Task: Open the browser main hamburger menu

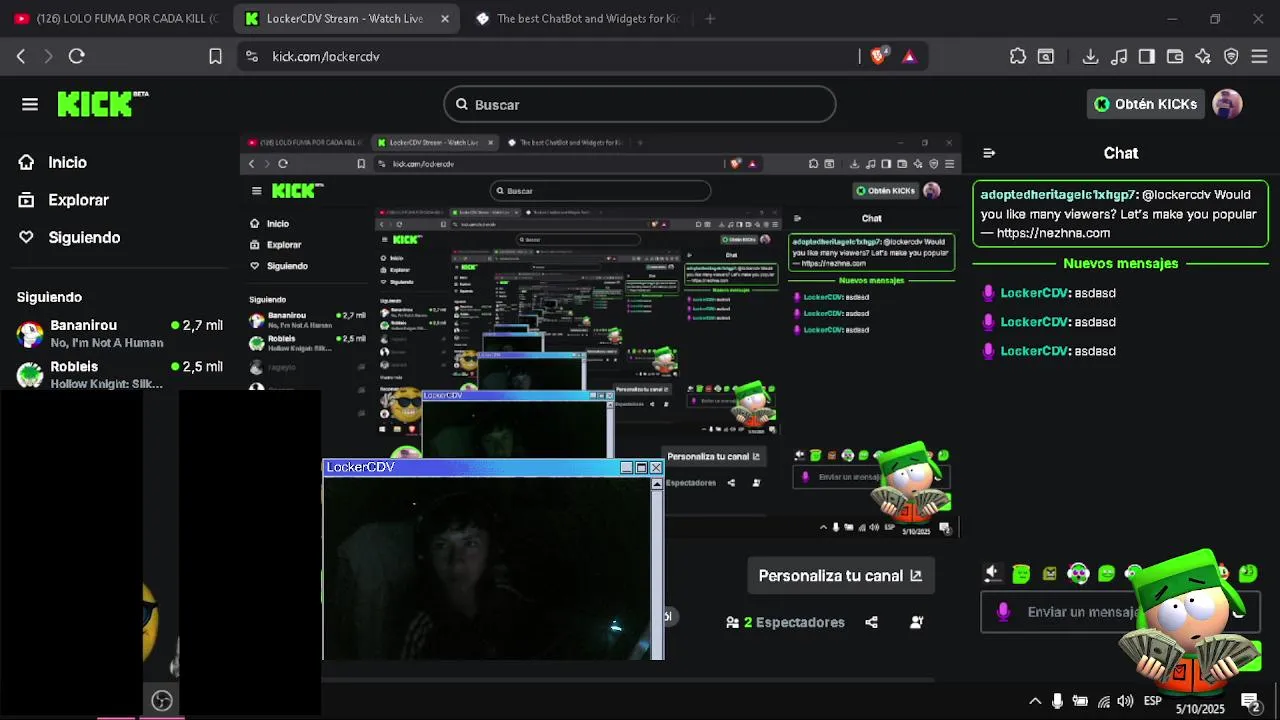Action: pyautogui.click(x=1259, y=57)
